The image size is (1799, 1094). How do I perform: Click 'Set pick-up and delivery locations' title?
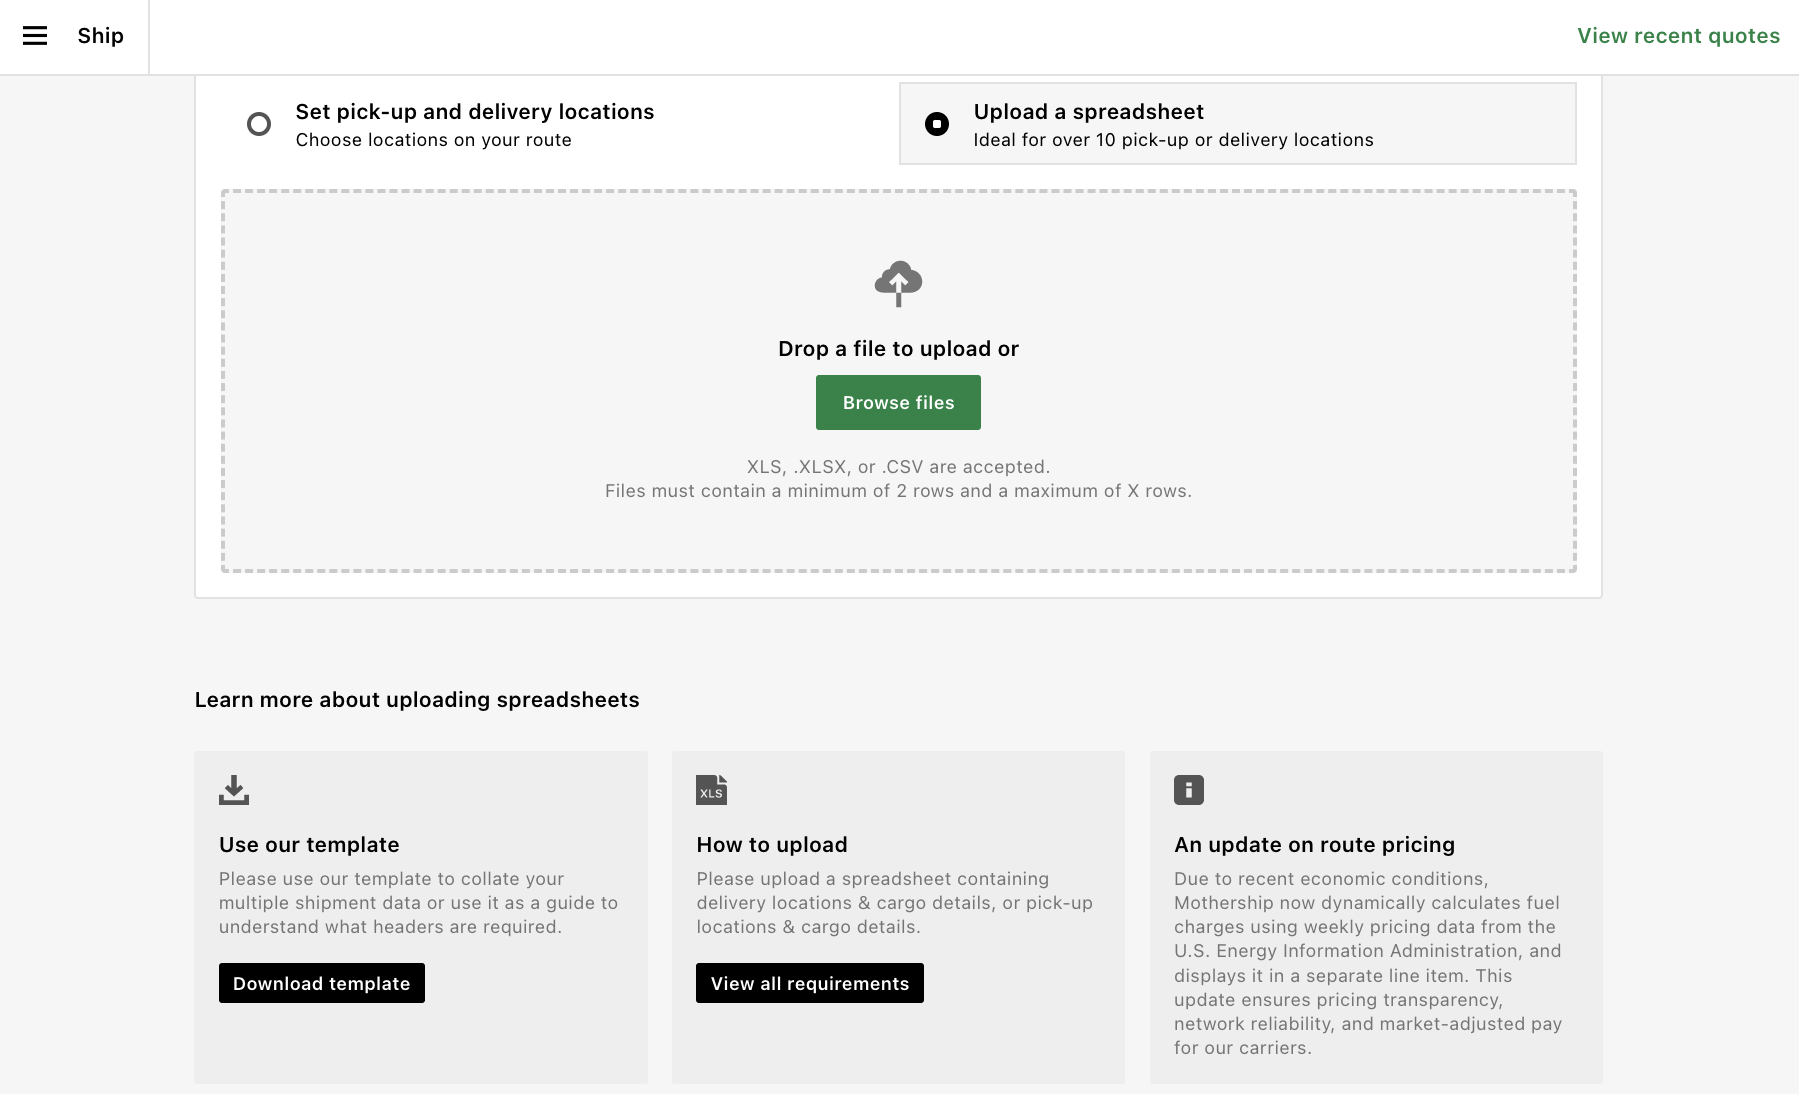coord(475,112)
